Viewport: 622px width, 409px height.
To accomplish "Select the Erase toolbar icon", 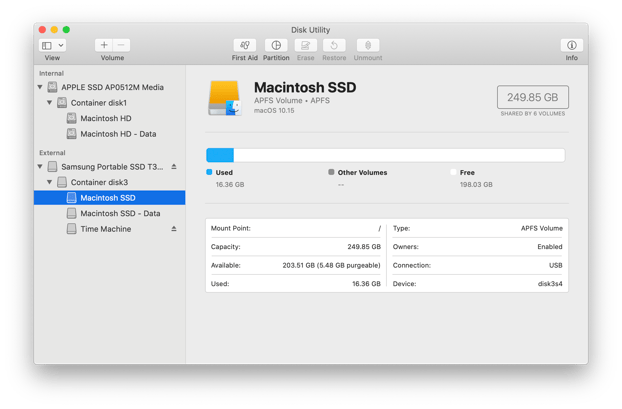I will 305,45.
